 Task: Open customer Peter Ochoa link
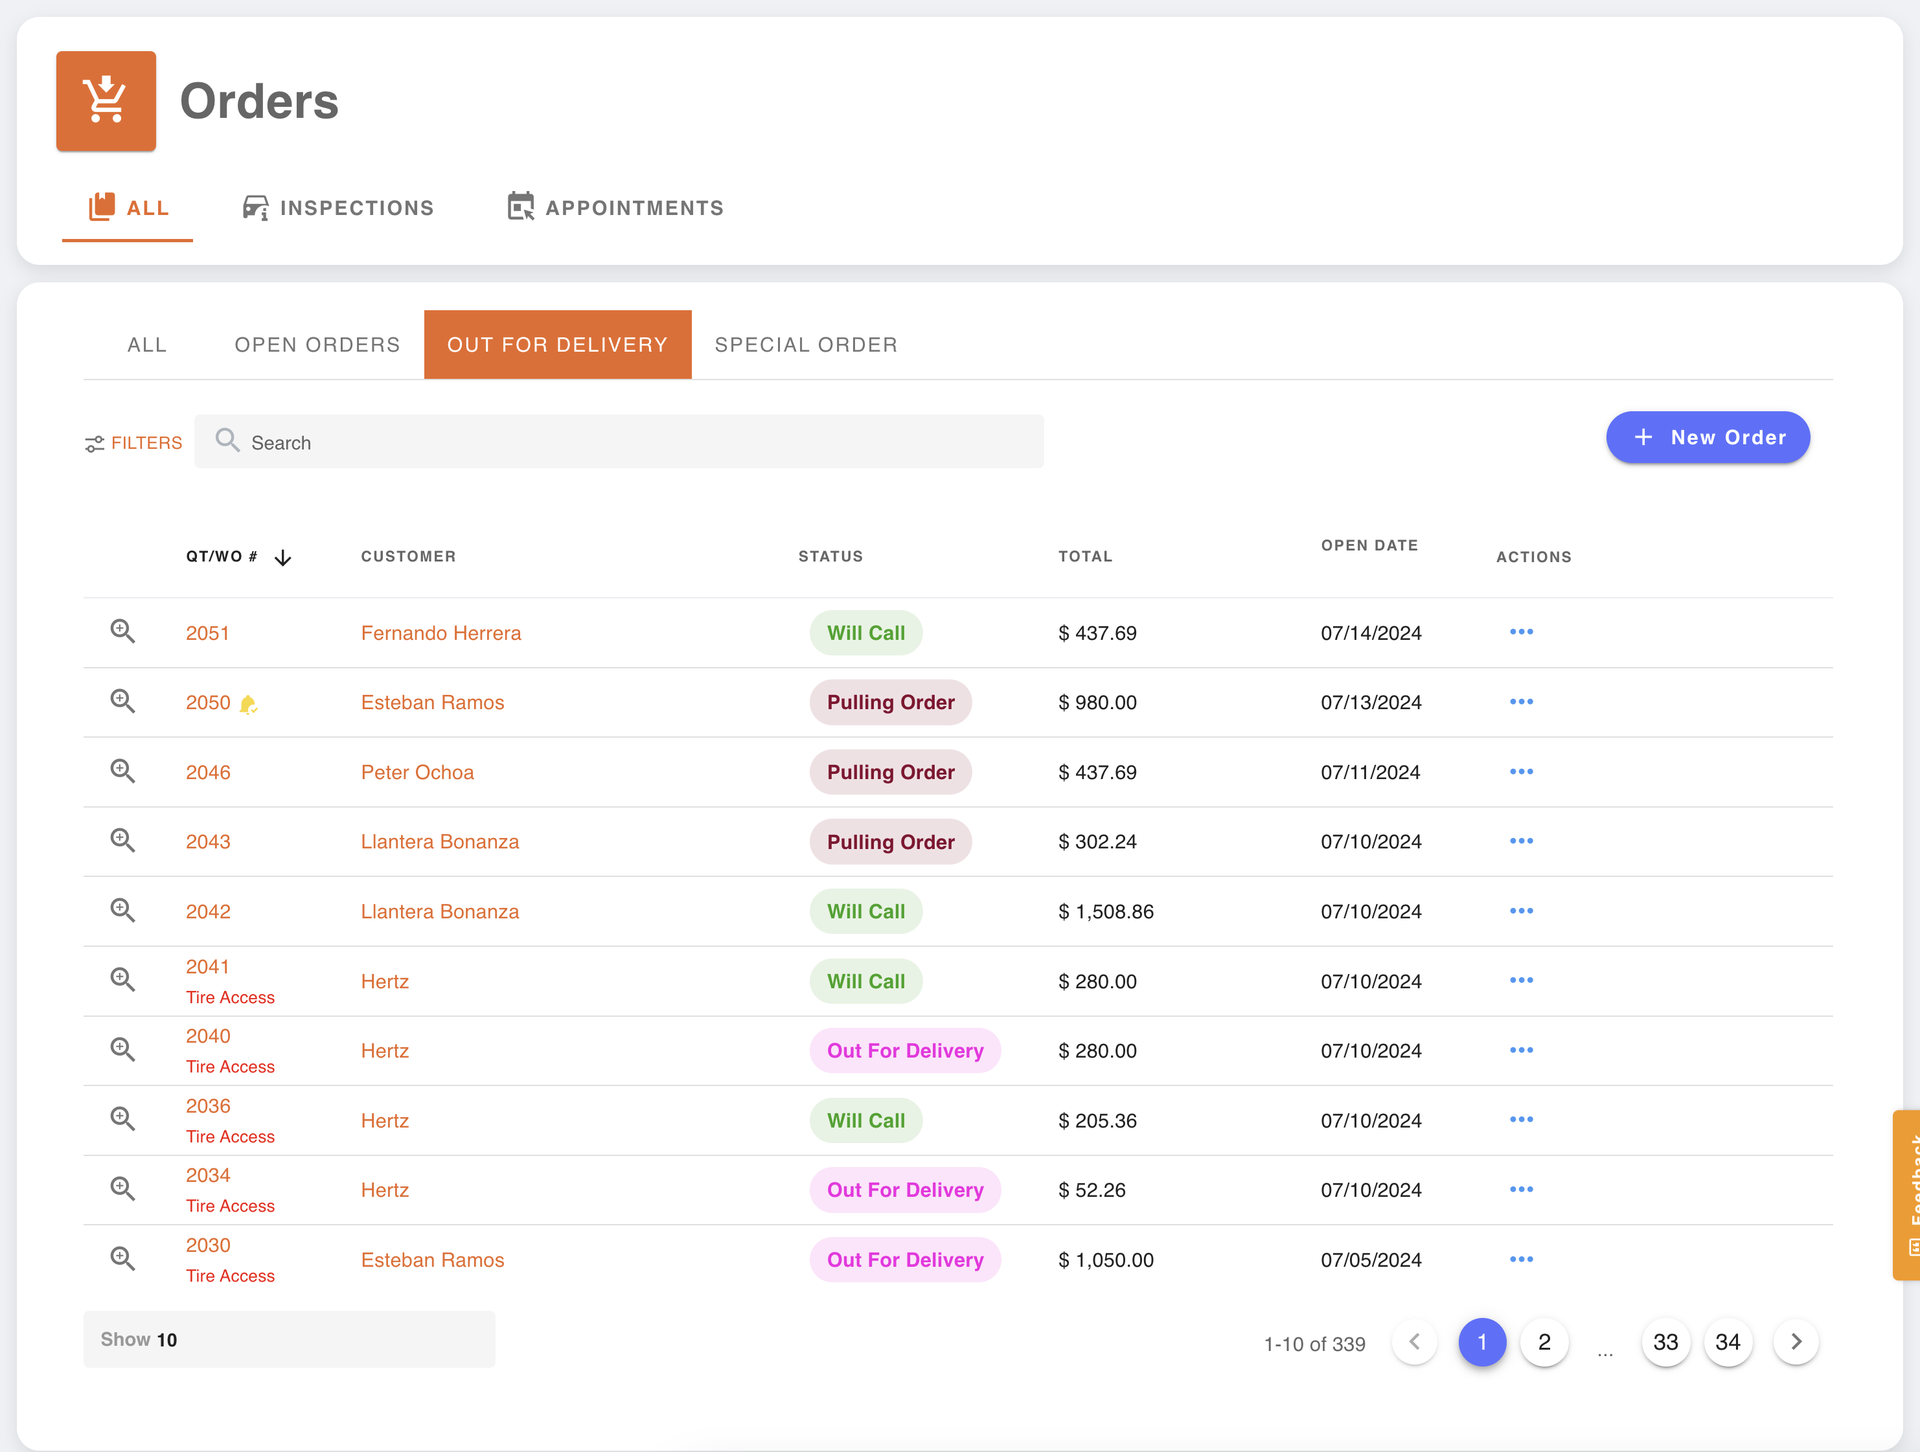tap(417, 772)
